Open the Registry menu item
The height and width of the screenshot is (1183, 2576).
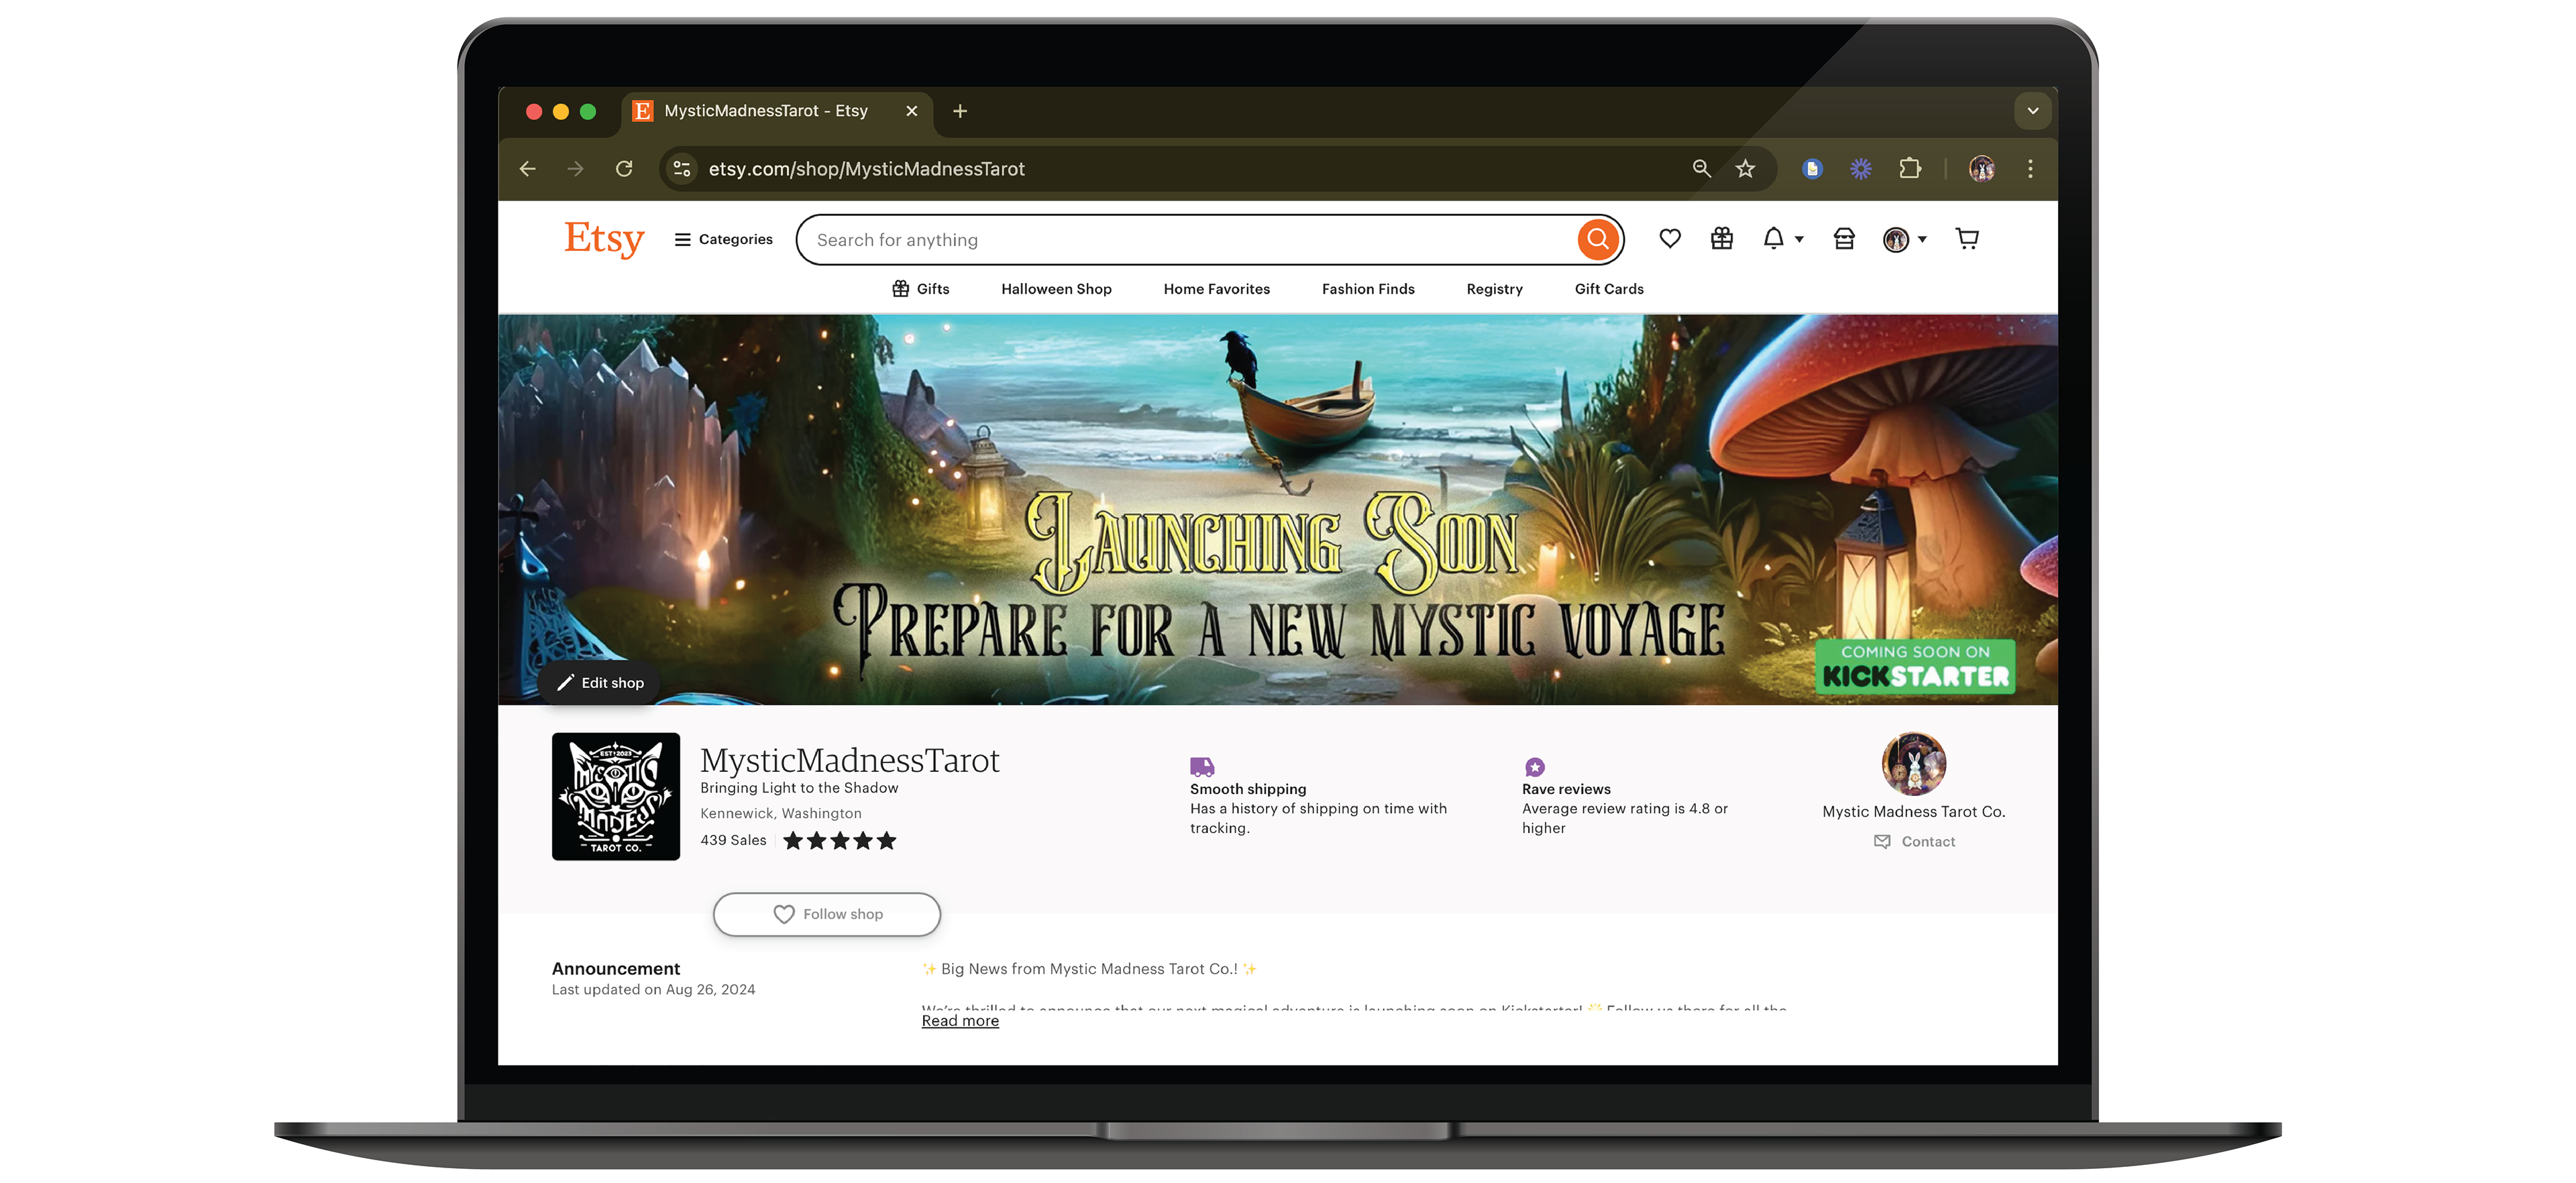pos(1494,289)
